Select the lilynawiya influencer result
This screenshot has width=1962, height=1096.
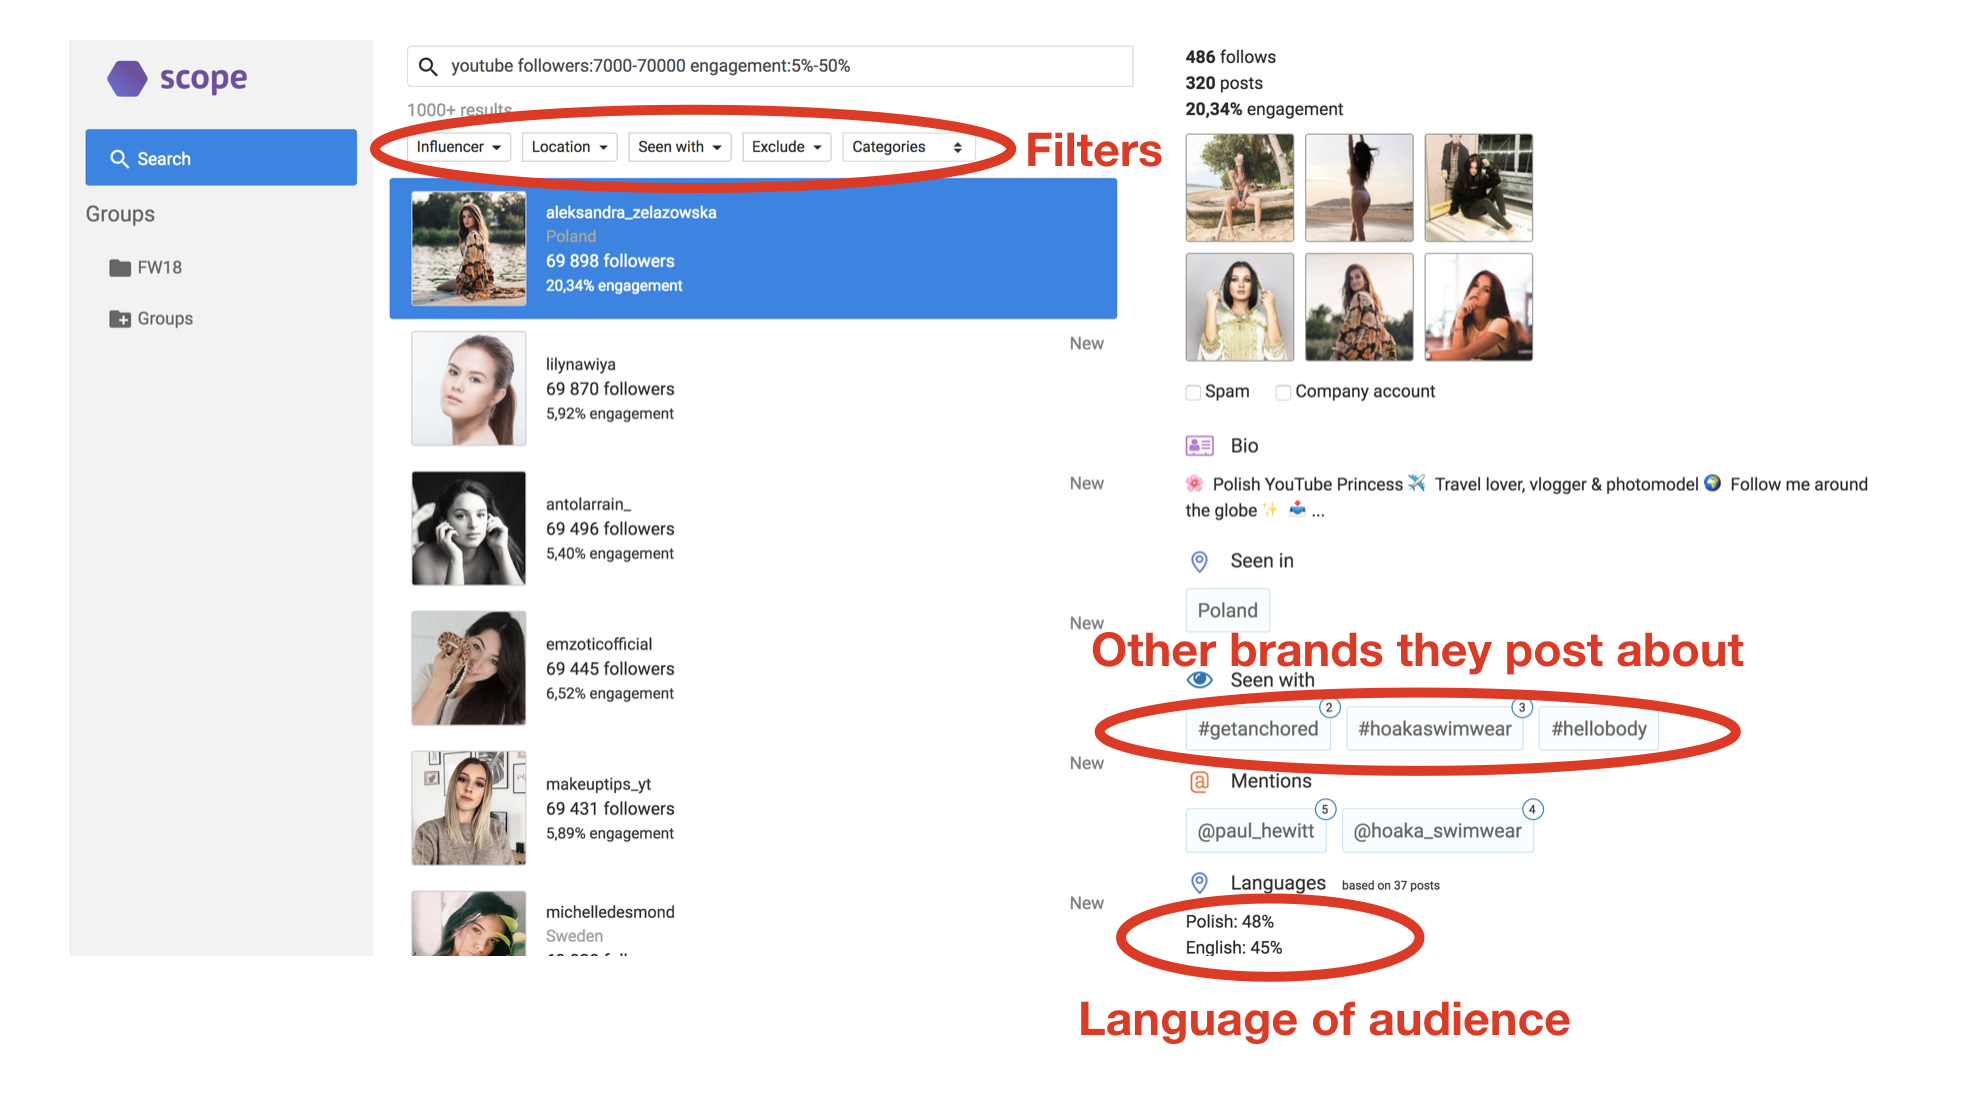[x=753, y=389]
